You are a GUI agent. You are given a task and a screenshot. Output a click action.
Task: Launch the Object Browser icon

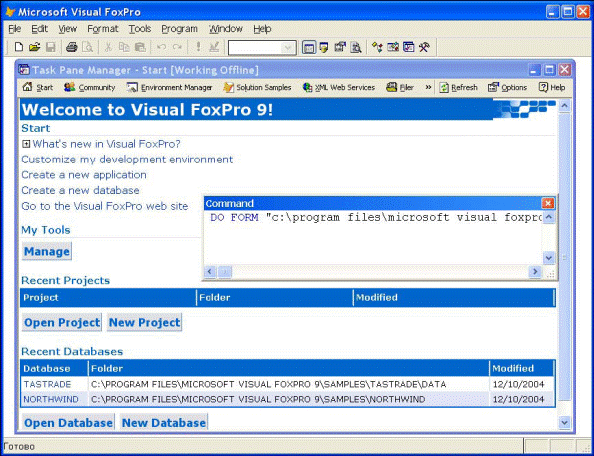393,48
